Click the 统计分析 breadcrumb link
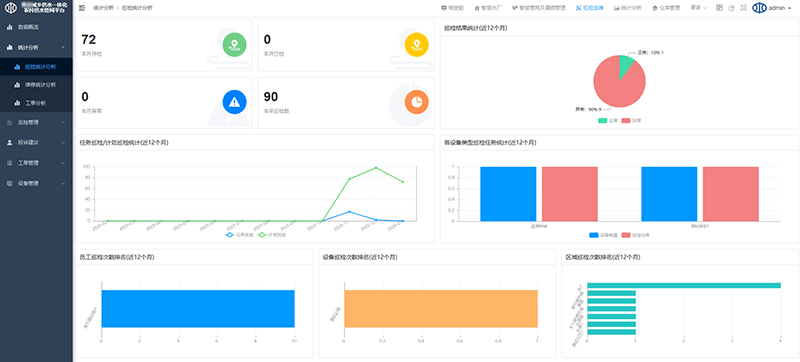 pyautogui.click(x=104, y=8)
